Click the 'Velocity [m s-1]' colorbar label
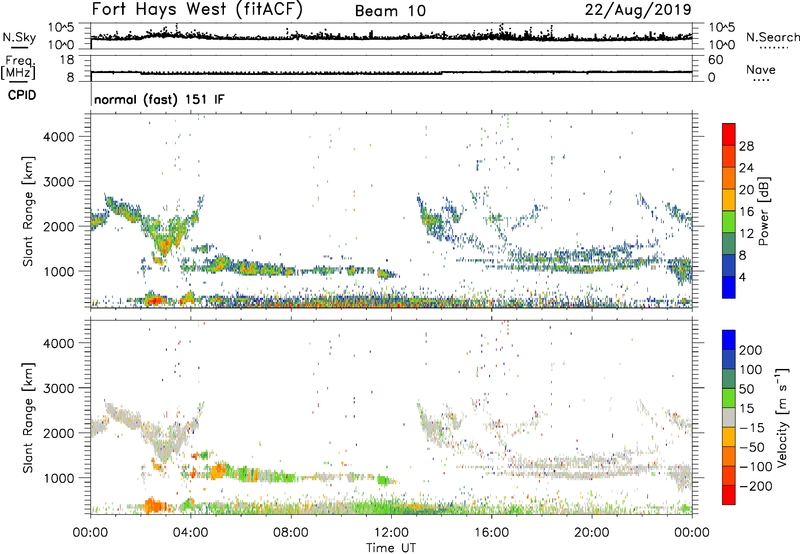Screen dimensions: 800x554 [782, 417]
